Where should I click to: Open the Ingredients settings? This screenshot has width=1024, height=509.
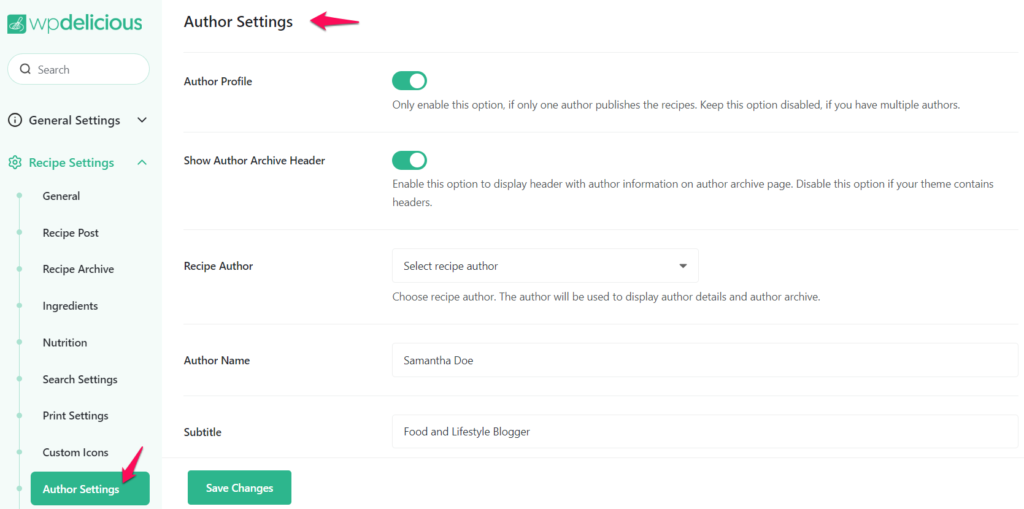71,306
